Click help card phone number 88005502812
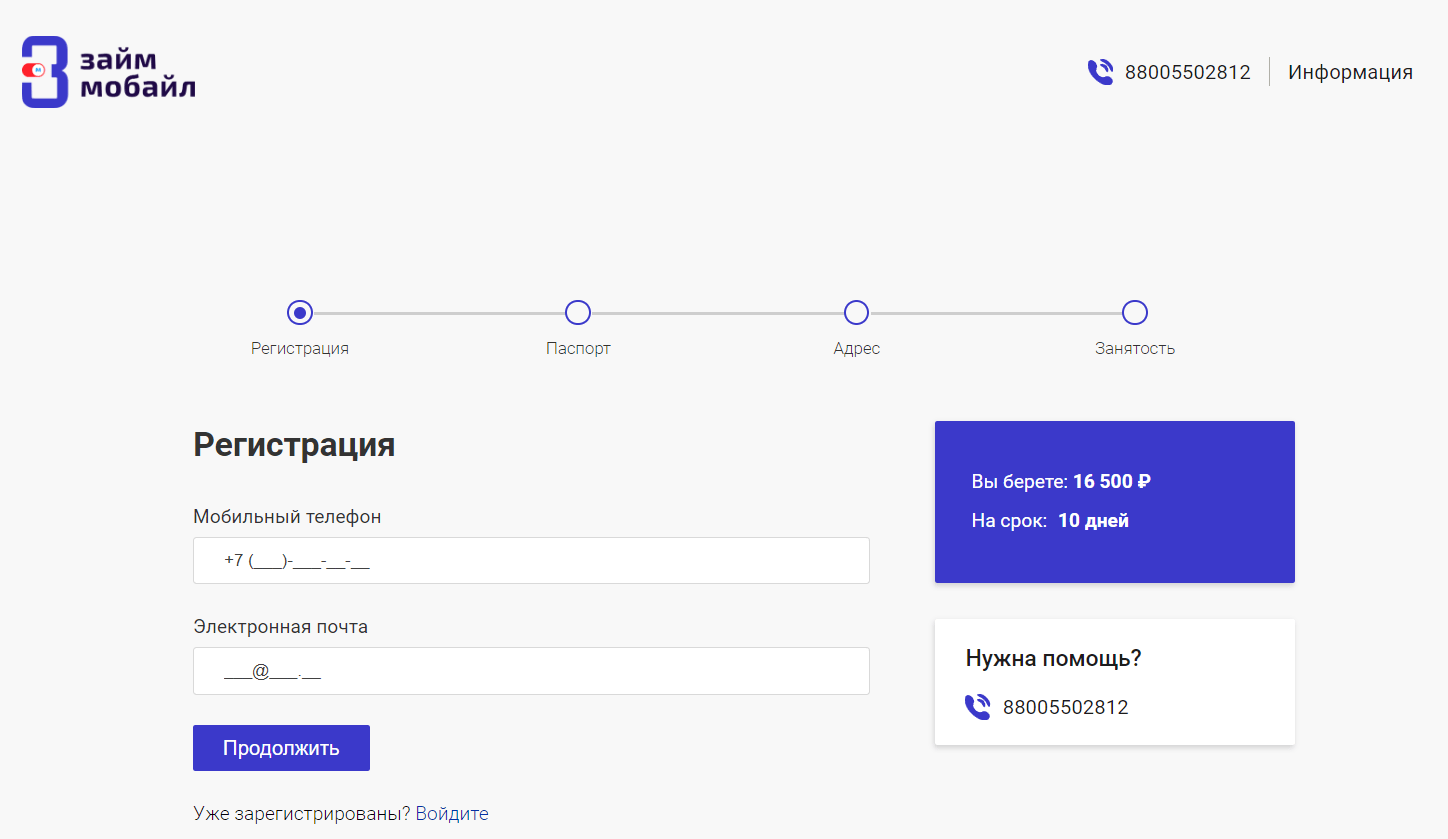Viewport: 1448px width, 839px height. point(1066,708)
